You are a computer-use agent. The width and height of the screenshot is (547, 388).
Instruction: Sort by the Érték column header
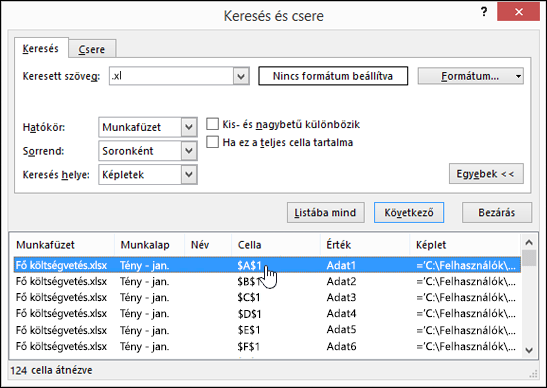pos(365,245)
